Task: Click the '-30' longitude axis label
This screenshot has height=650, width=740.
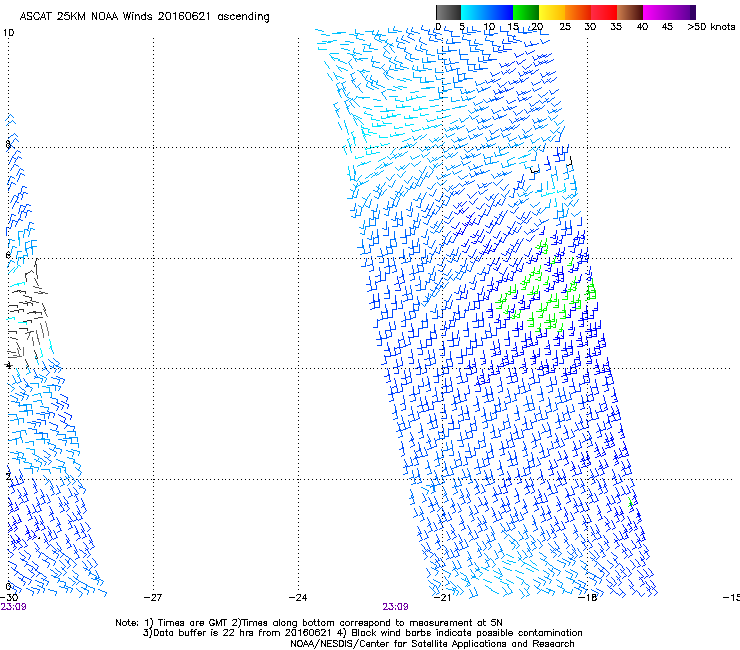Action: pyautogui.click(x=9, y=598)
